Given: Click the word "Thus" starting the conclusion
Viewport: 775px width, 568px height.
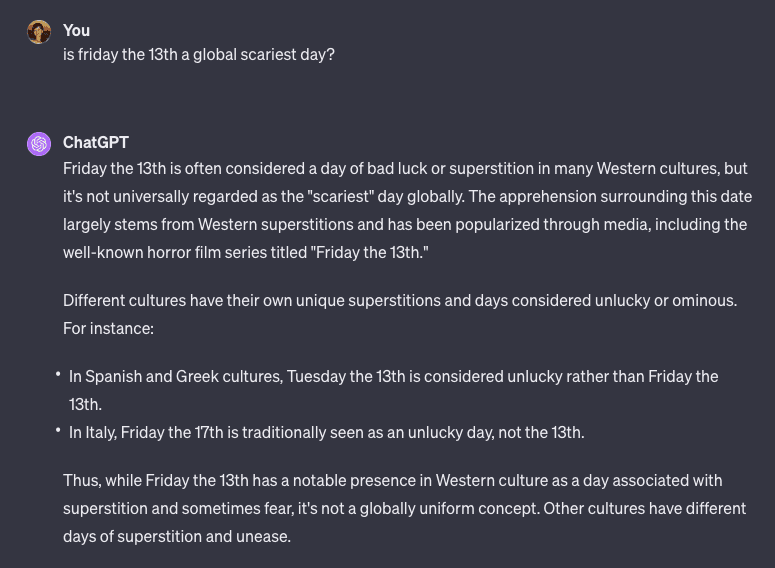Looking at the screenshot, I should pos(80,480).
